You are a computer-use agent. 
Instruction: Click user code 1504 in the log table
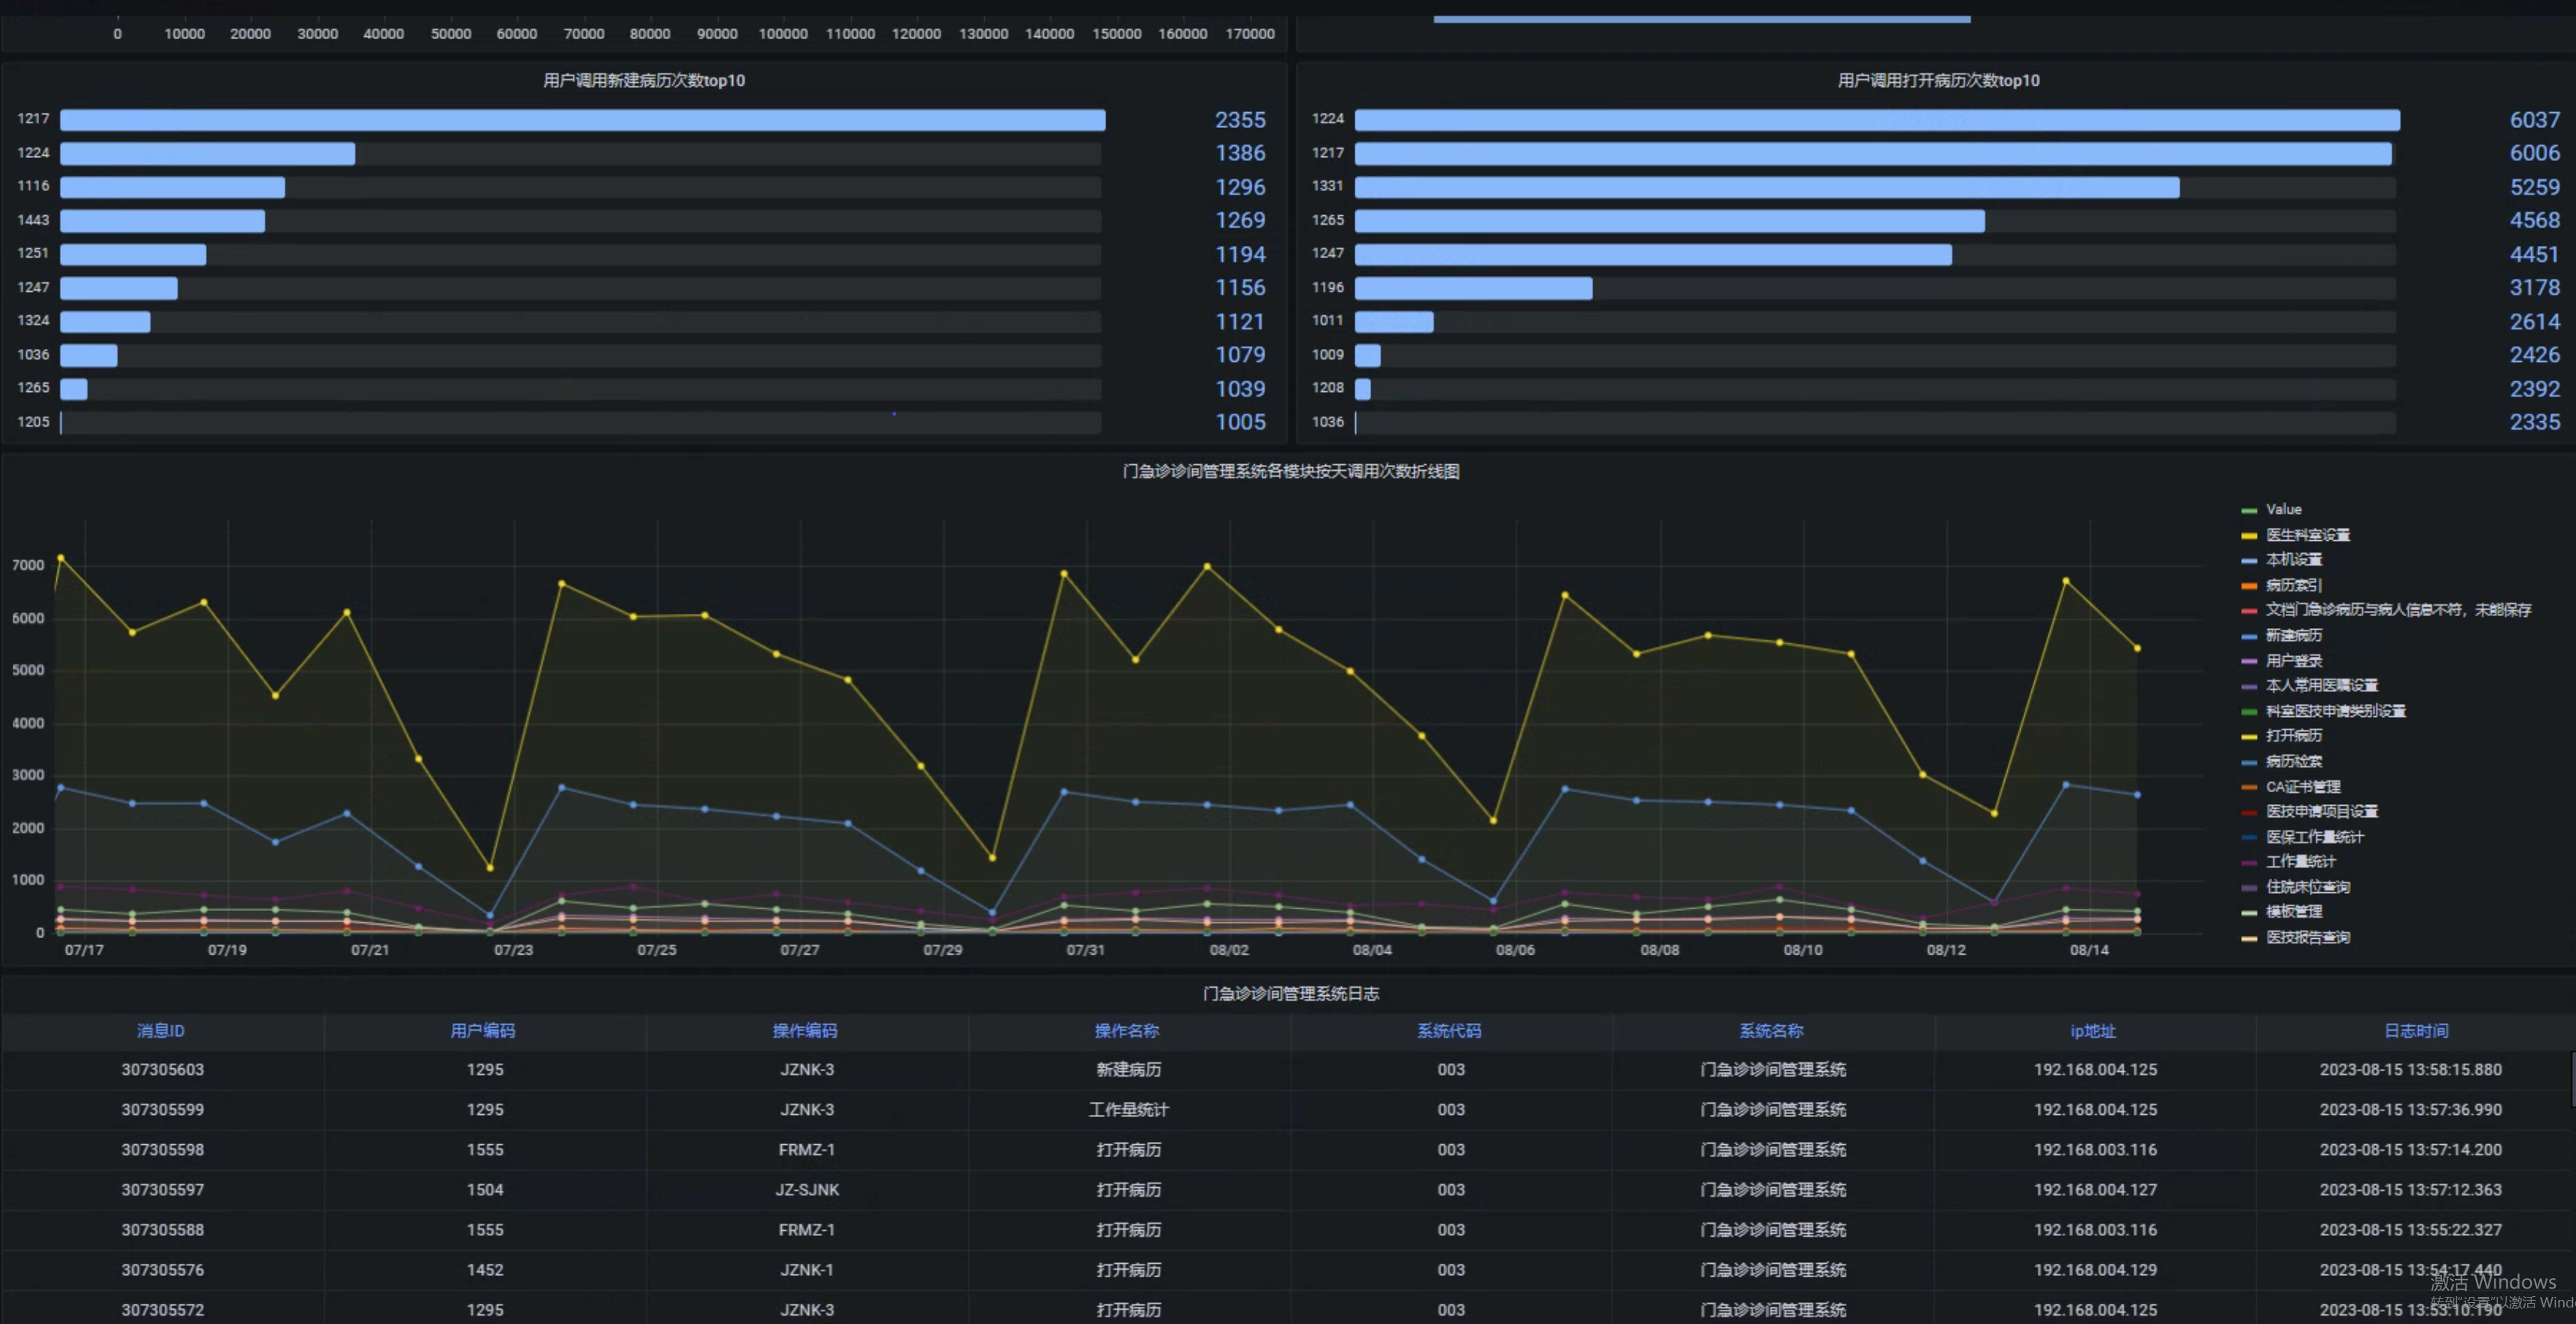[485, 1190]
